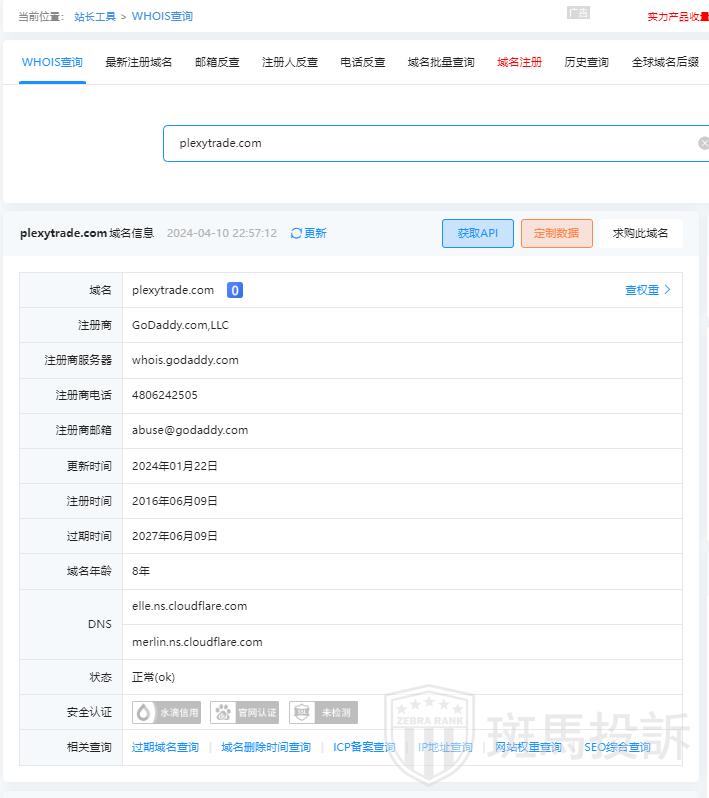This screenshot has height=798, width=709.
Task: Expand 查权重 with the chevron arrow
Action: (667, 290)
